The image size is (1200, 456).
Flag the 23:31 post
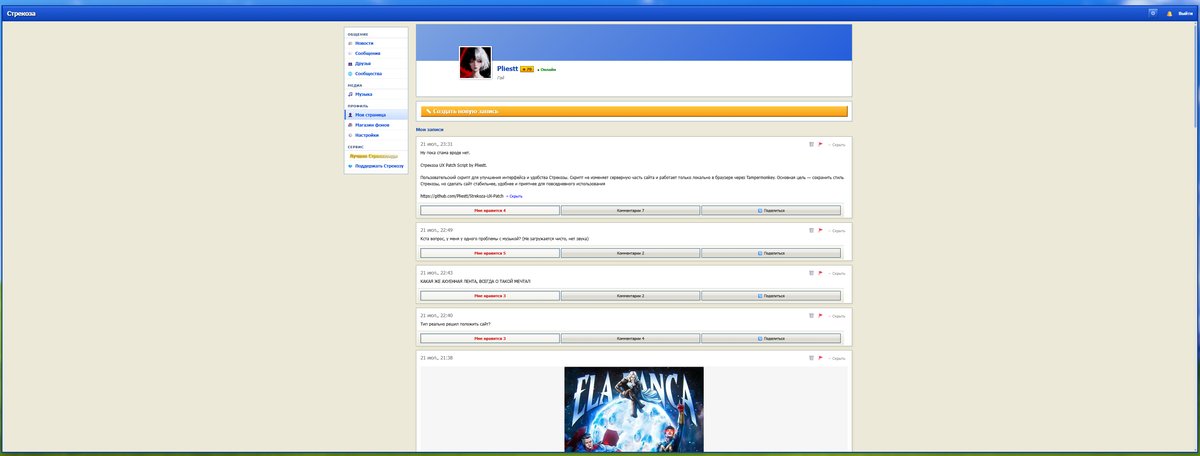(x=820, y=144)
